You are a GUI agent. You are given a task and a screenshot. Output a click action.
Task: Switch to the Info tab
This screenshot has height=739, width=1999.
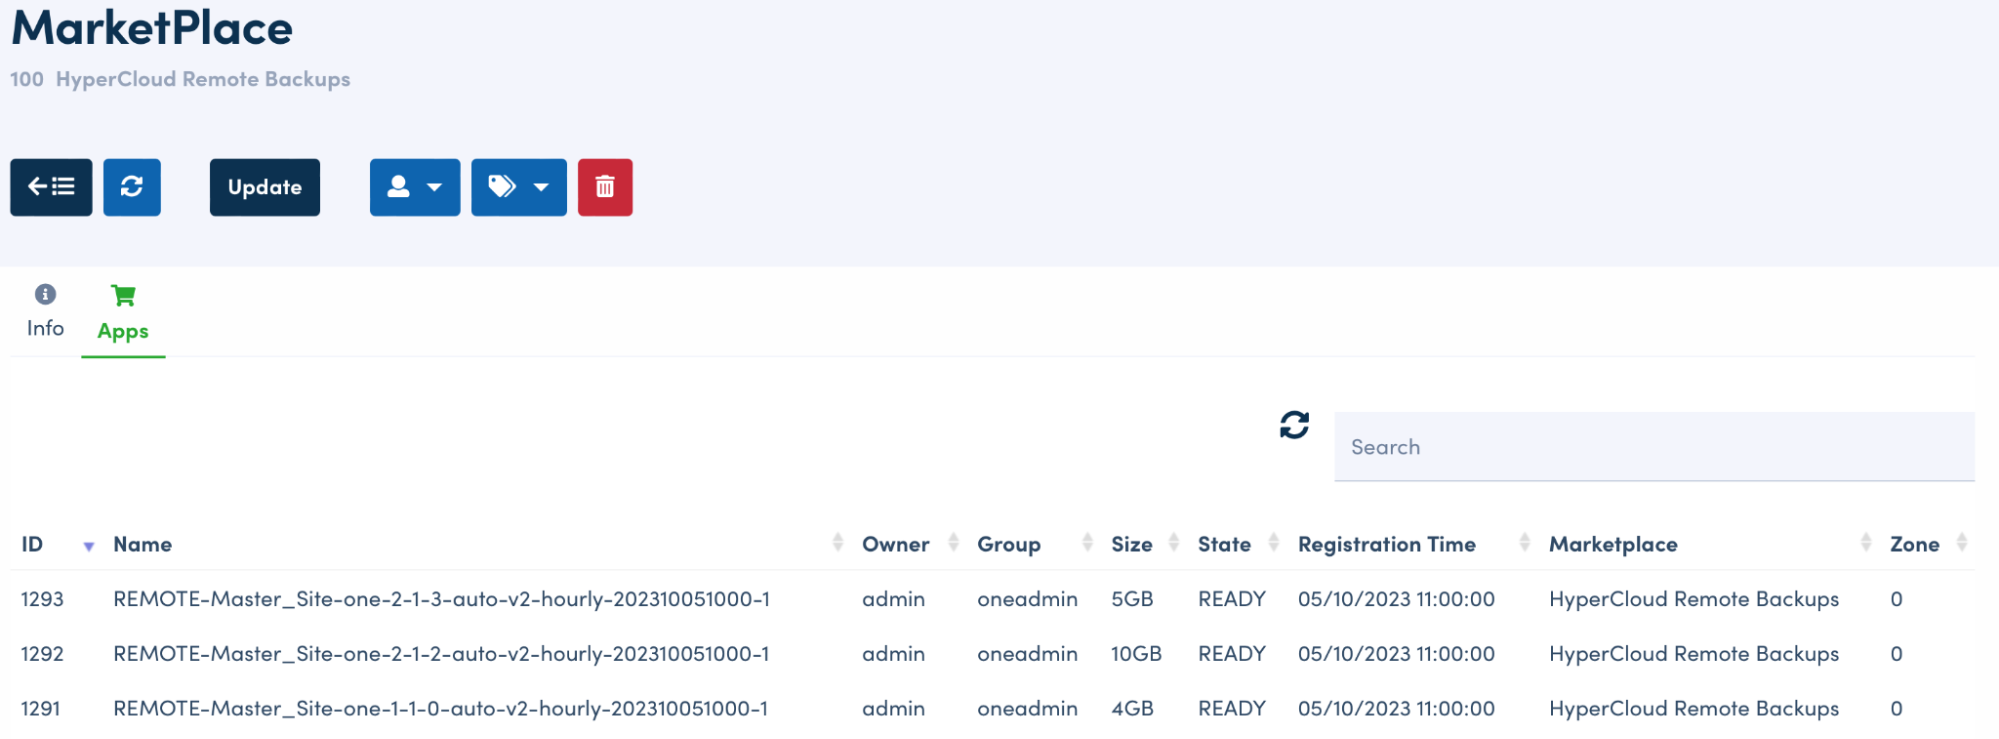(x=45, y=328)
